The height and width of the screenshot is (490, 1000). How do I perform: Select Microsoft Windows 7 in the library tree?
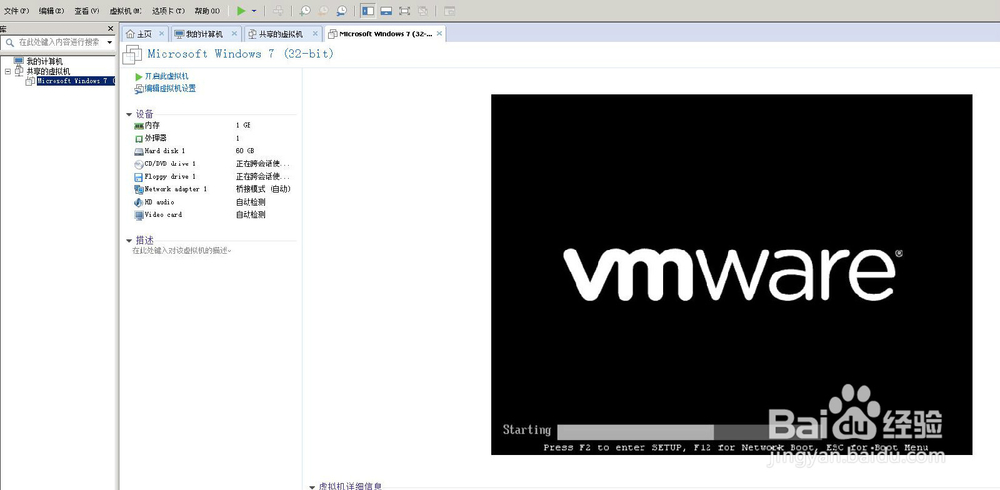75,81
